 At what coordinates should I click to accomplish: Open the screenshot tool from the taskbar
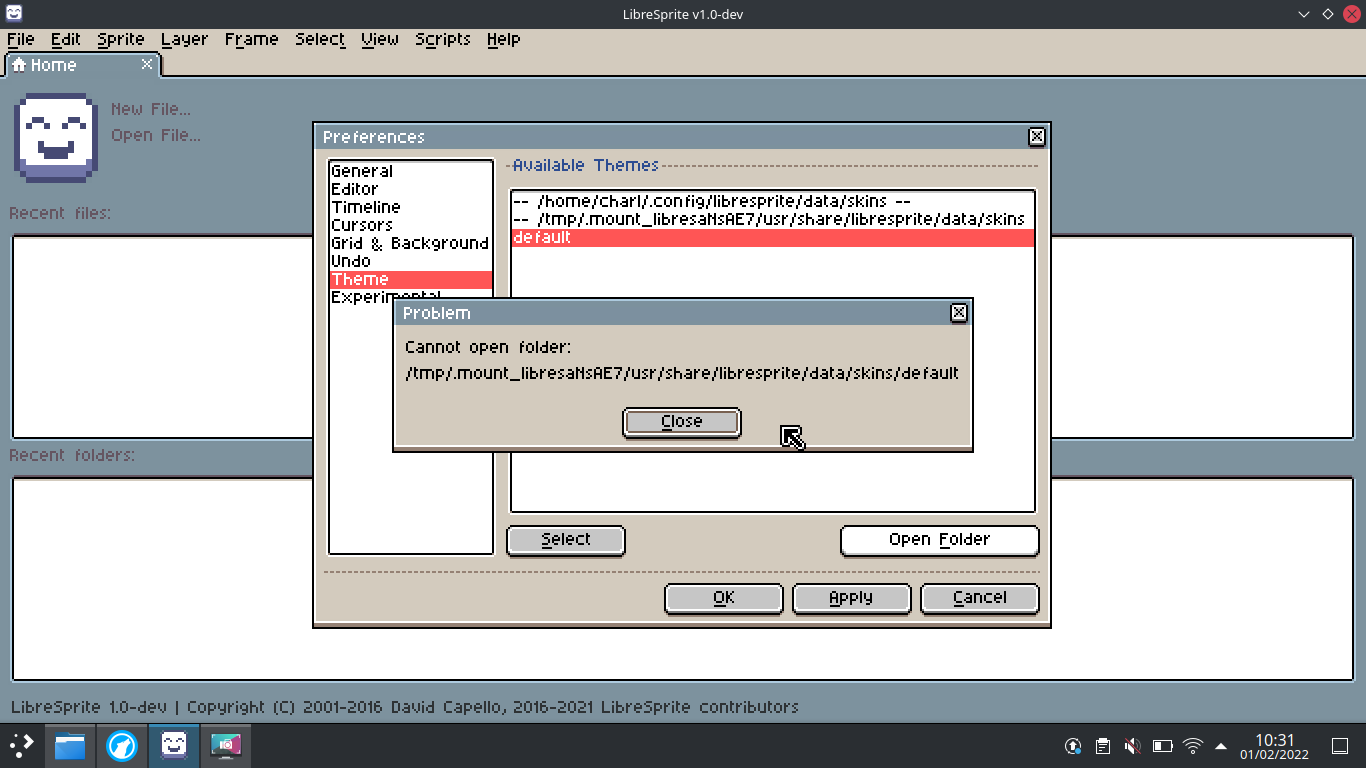tap(226, 745)
